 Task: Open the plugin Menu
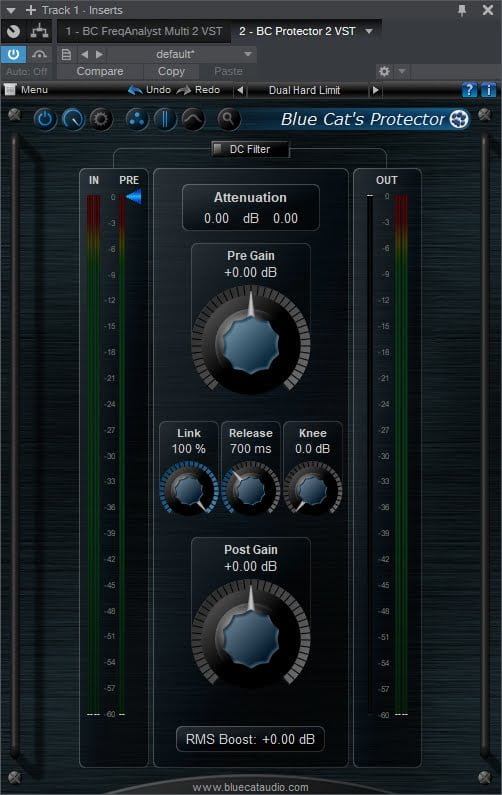26,90
